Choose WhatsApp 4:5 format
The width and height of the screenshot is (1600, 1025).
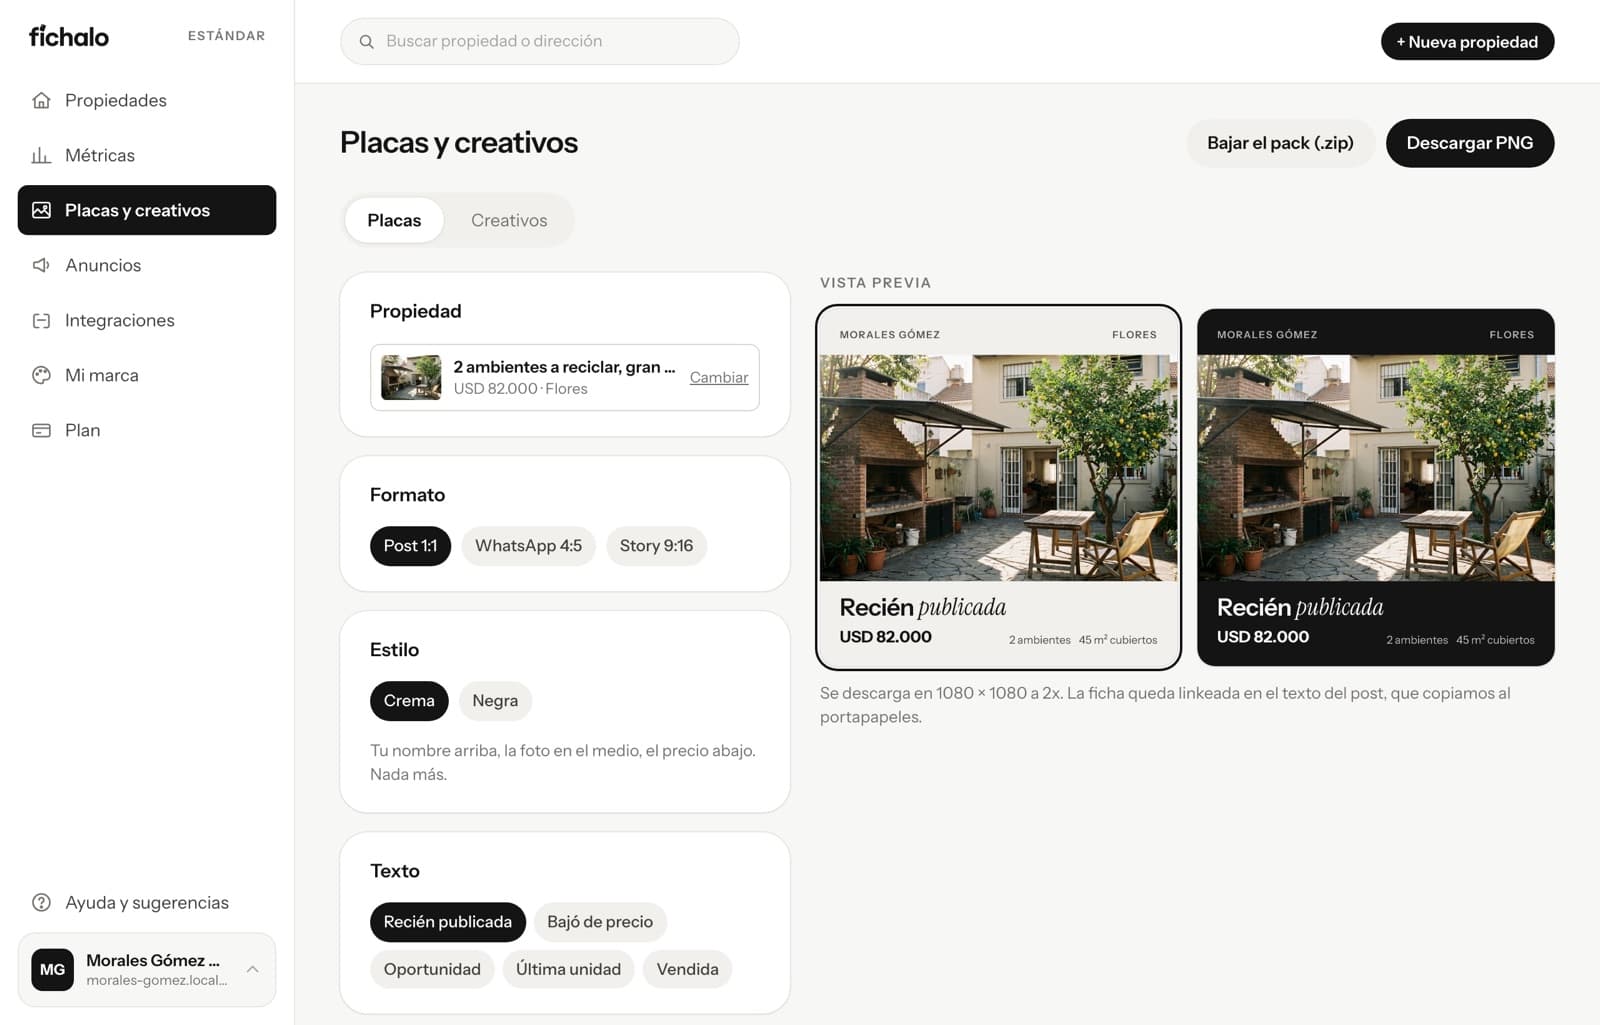coord(528,546)
